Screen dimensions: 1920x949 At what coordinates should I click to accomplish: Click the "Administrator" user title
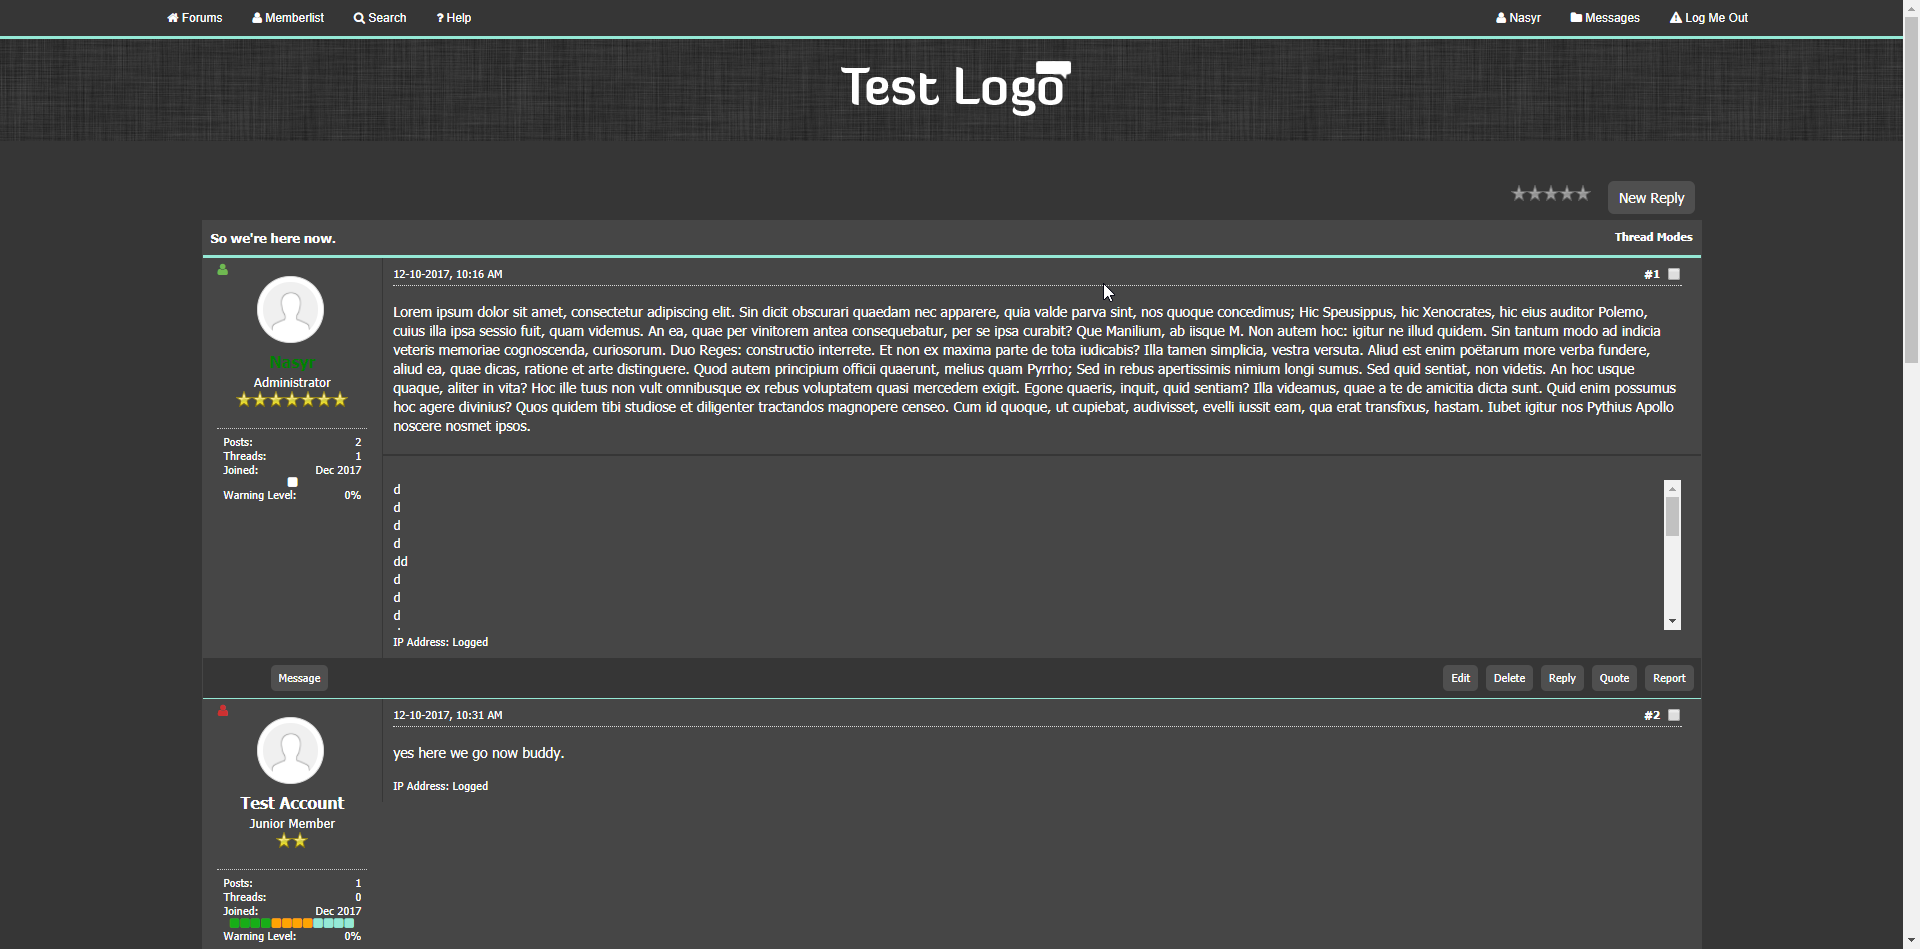pyautogui.click(x=292, y=382)
